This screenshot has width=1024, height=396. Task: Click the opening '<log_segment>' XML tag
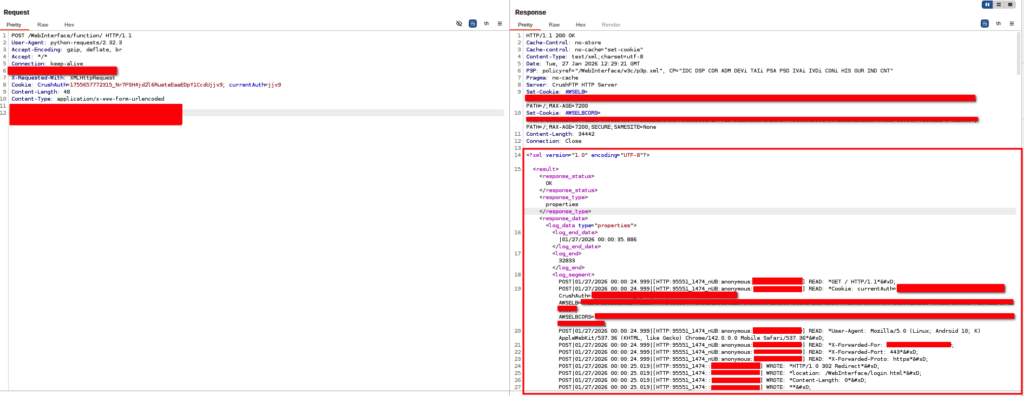click(x=573, y=274)
